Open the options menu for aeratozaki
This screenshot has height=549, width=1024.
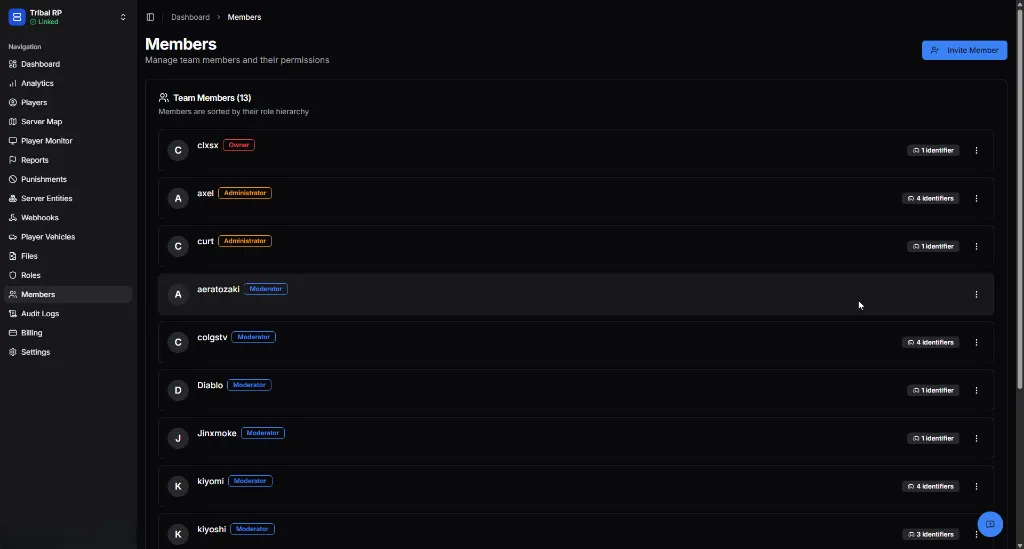976,294
